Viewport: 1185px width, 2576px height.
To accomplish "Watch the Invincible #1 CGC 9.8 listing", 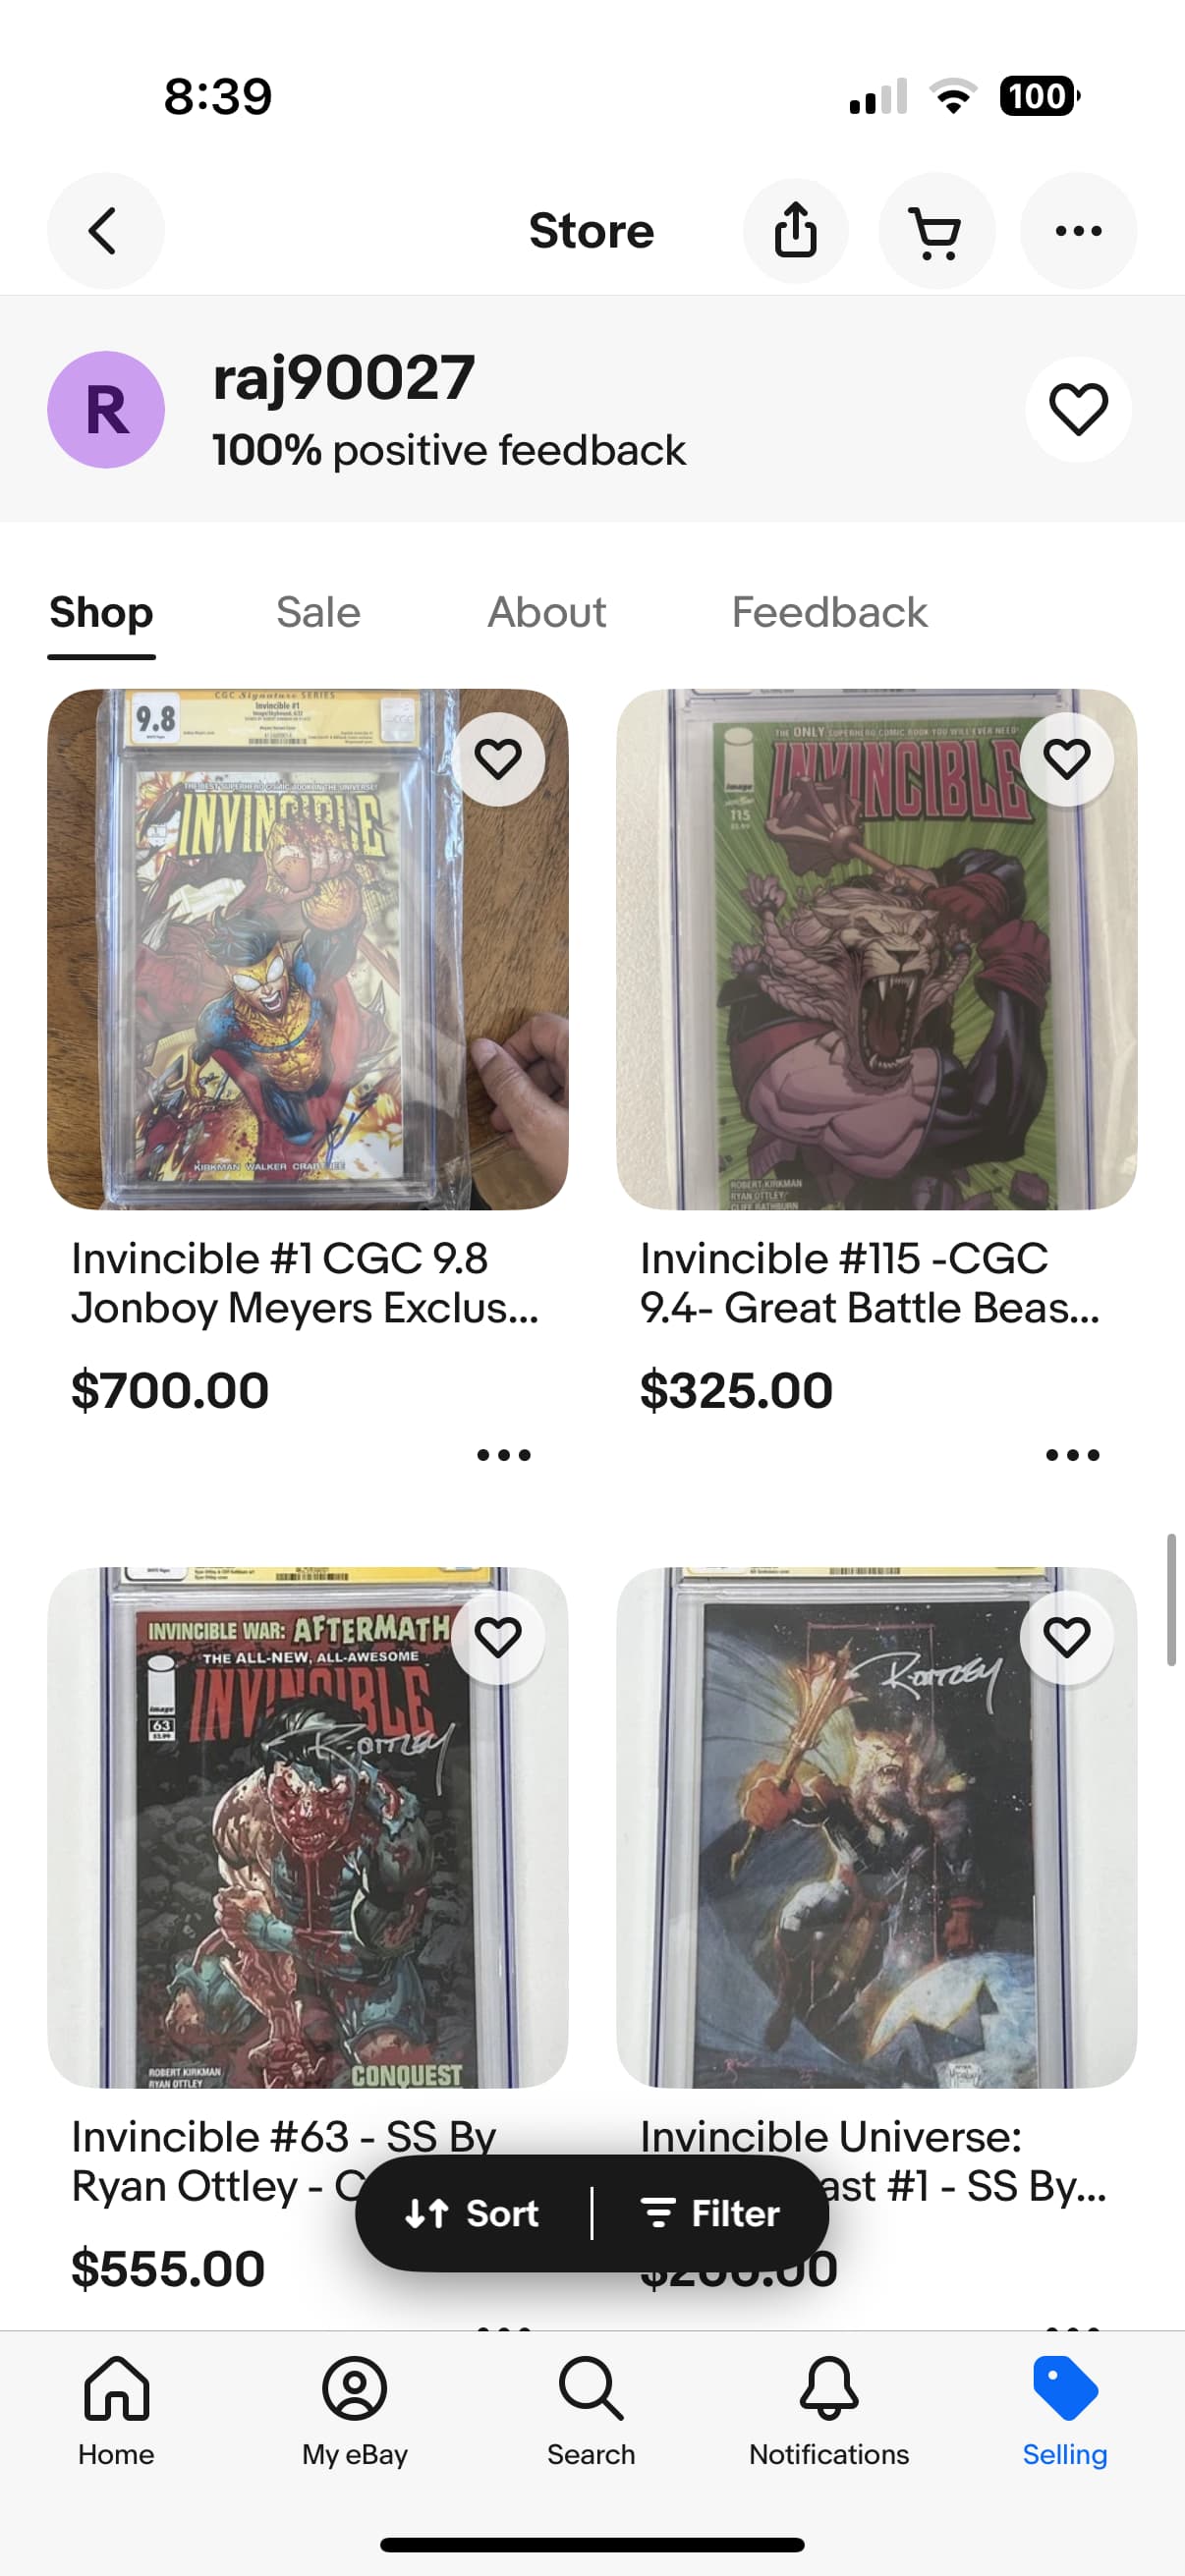I will [x=498, y=759].
